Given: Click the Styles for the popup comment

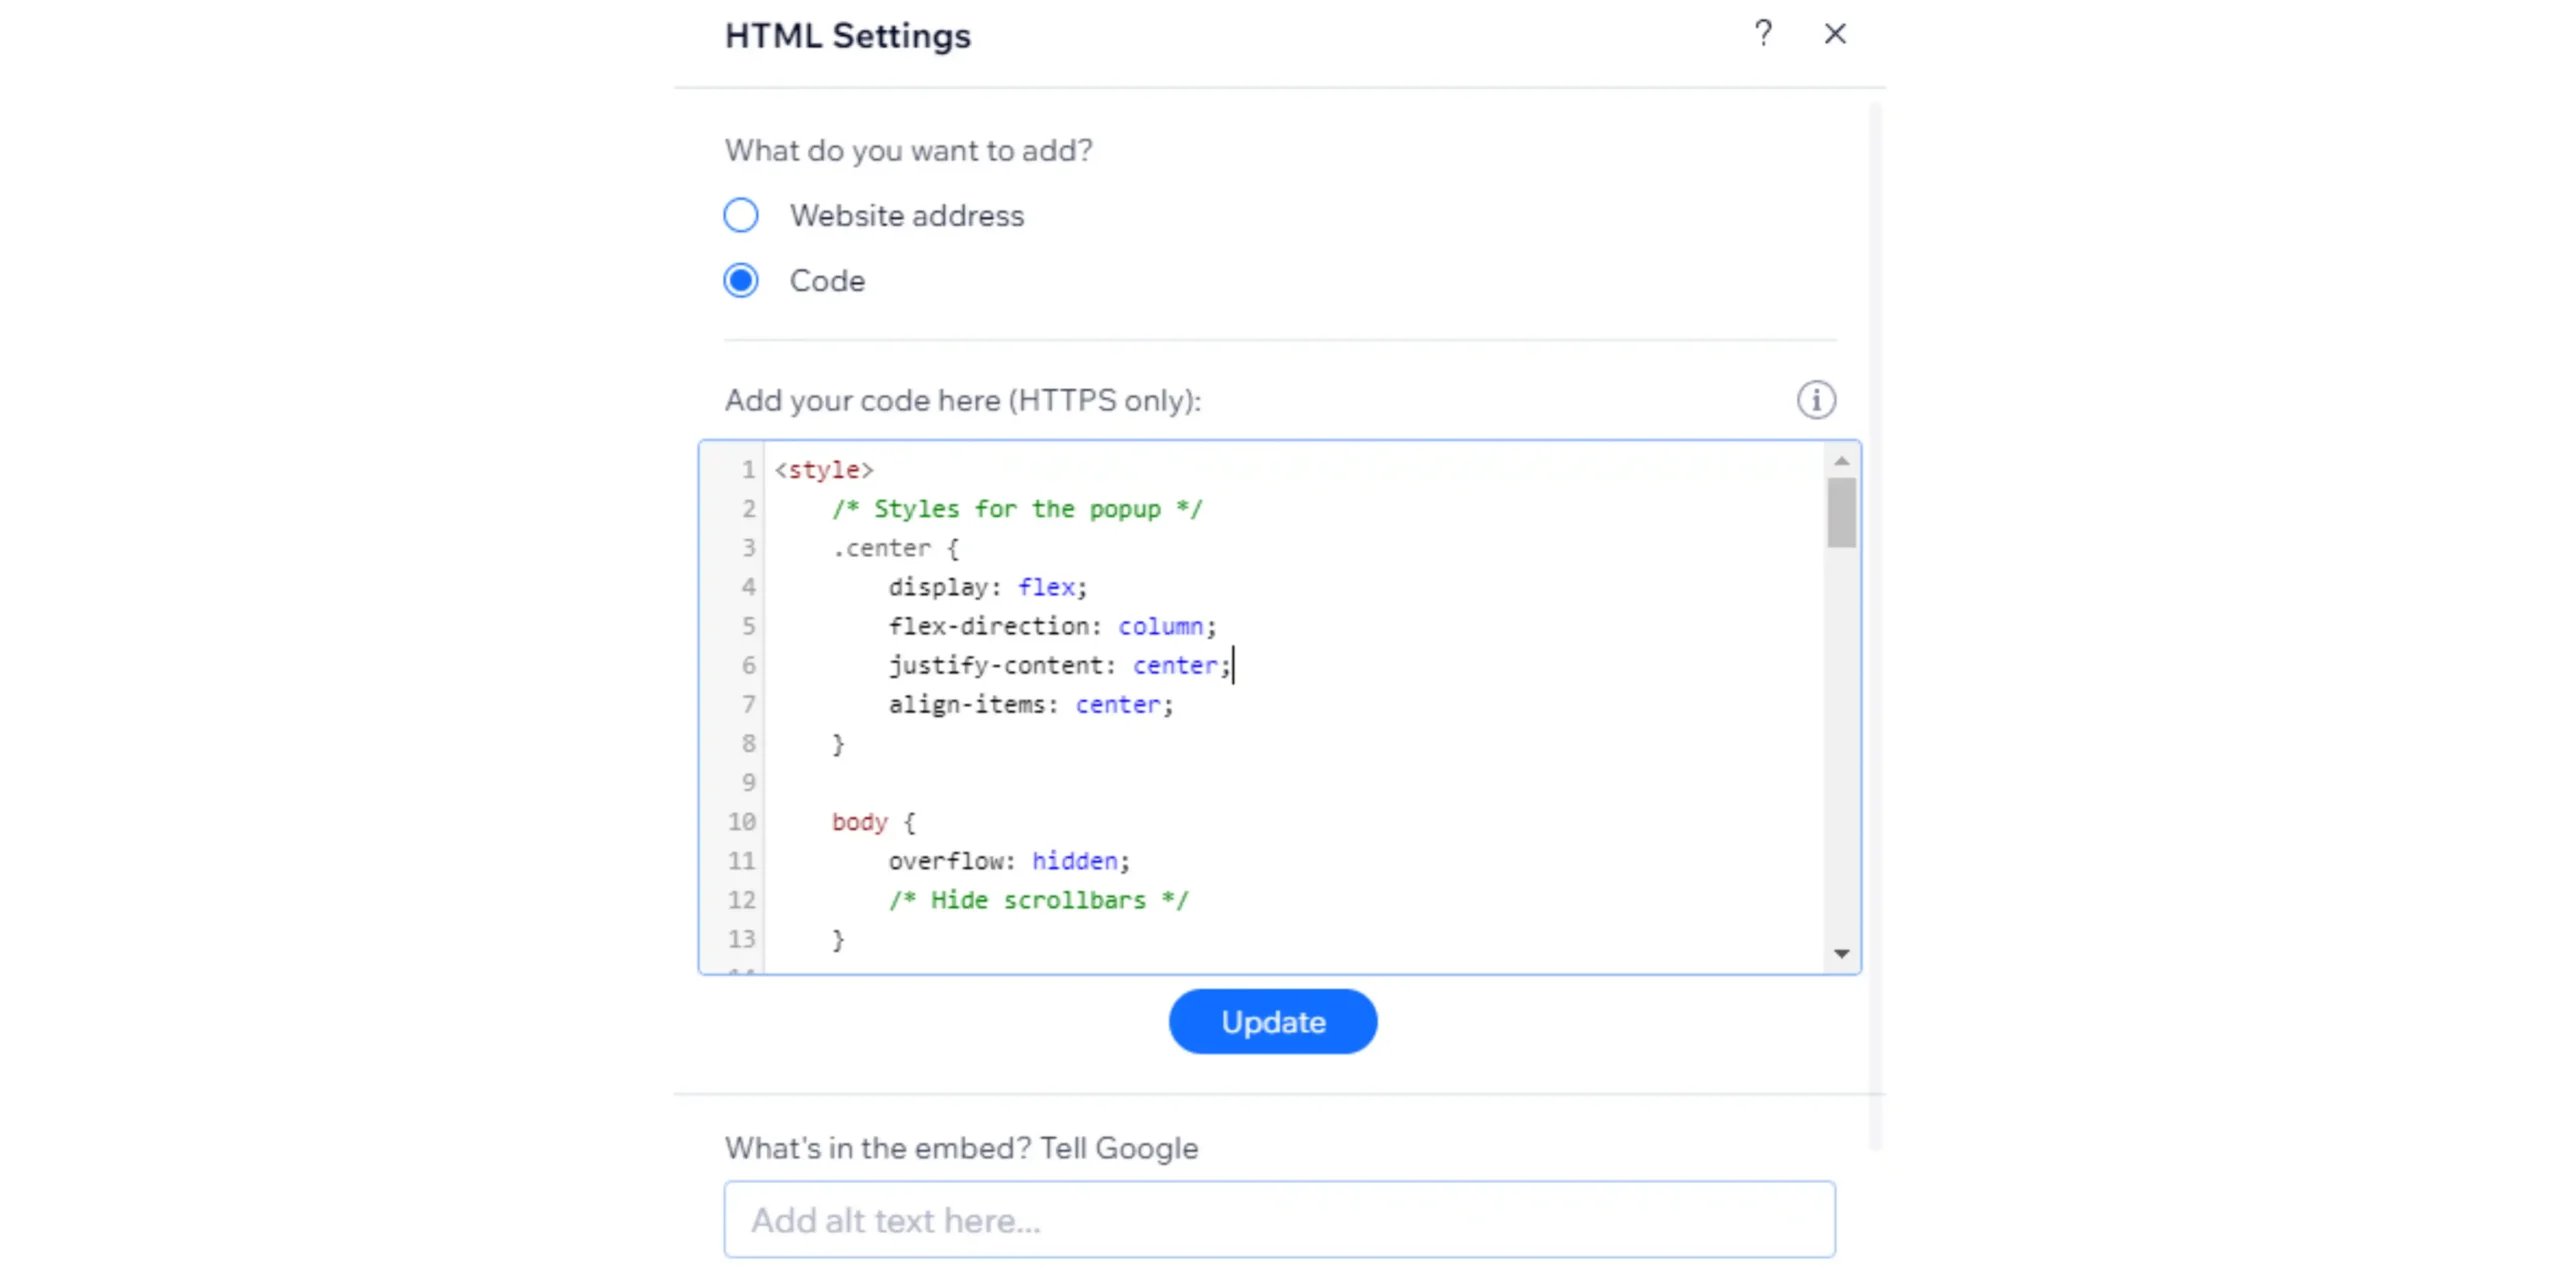Looking at the screenshot, I should tap(1016, 508).
